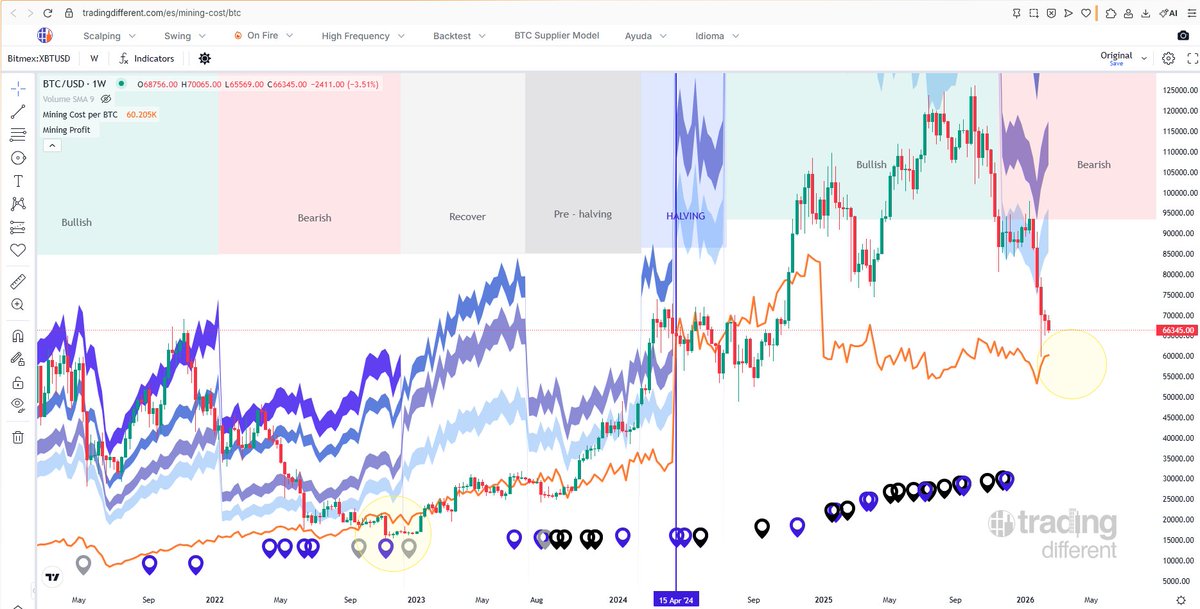
Task: Toggle hide all drawings eye icon
Action: coord(18,405)
